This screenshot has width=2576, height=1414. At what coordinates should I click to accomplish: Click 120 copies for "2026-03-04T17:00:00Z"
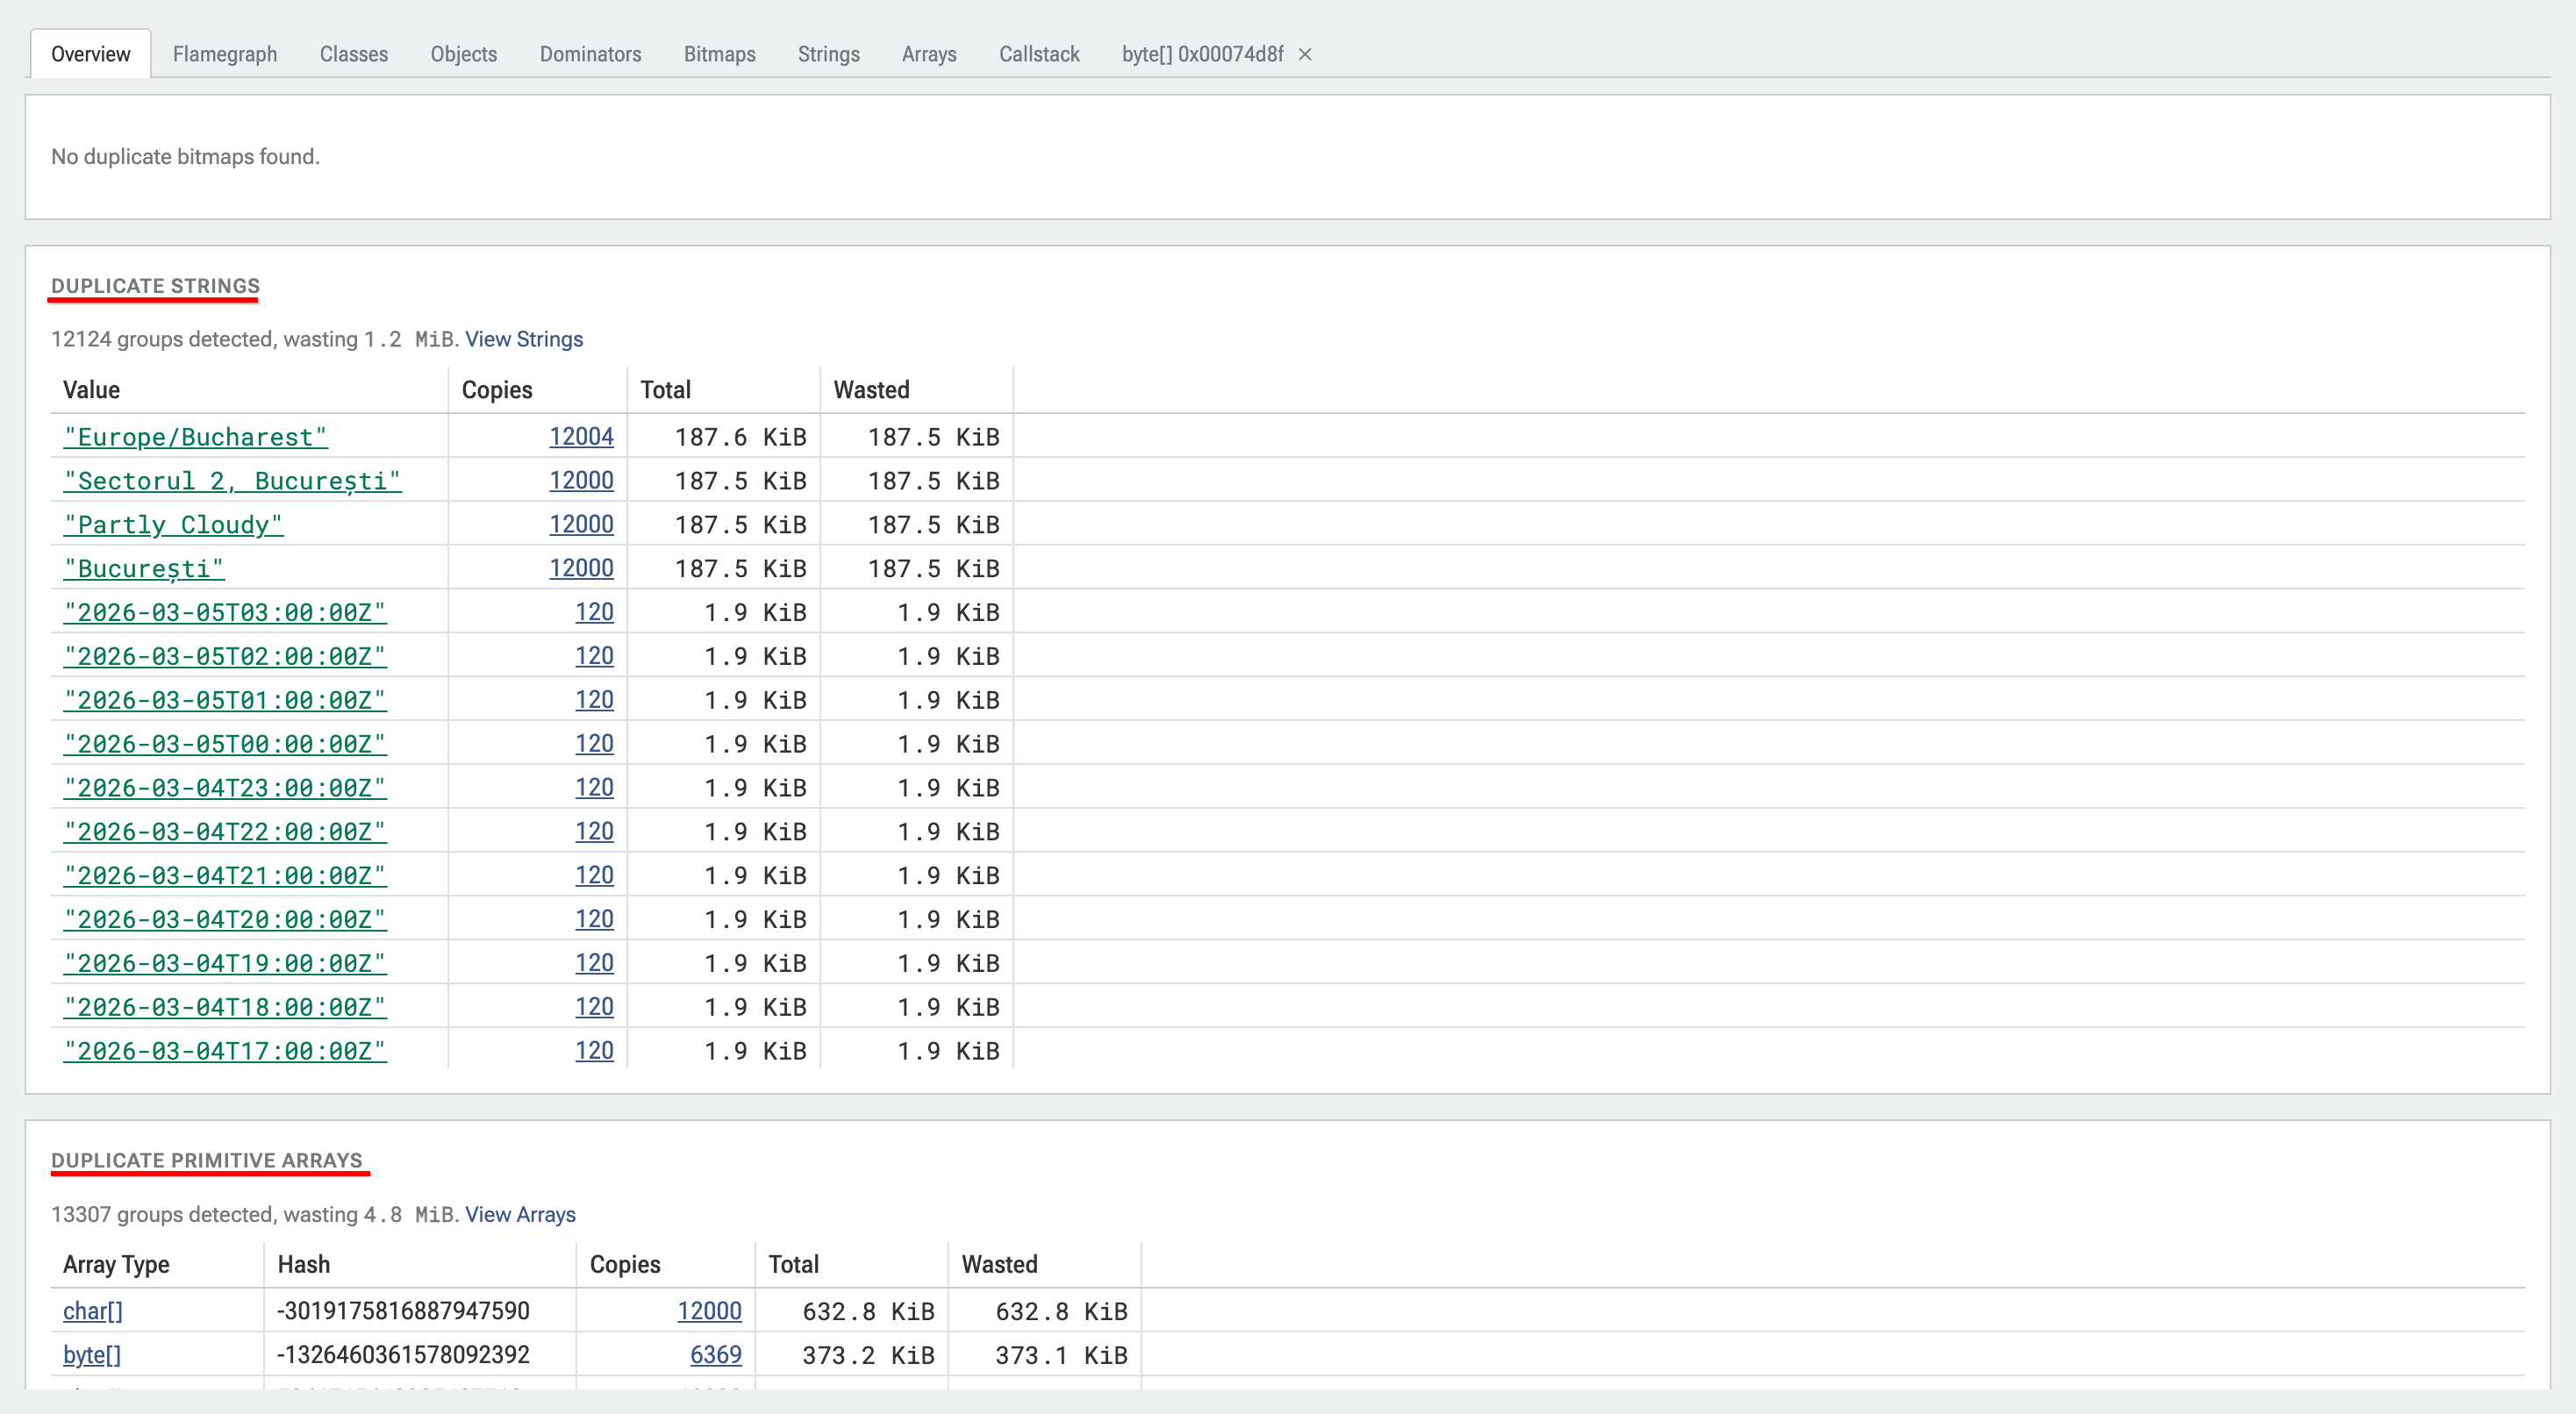pyautogui.click(x=594, y=1052)
